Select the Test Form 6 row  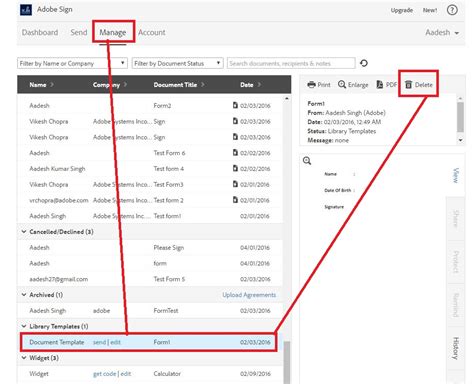[x=150, y=153]
